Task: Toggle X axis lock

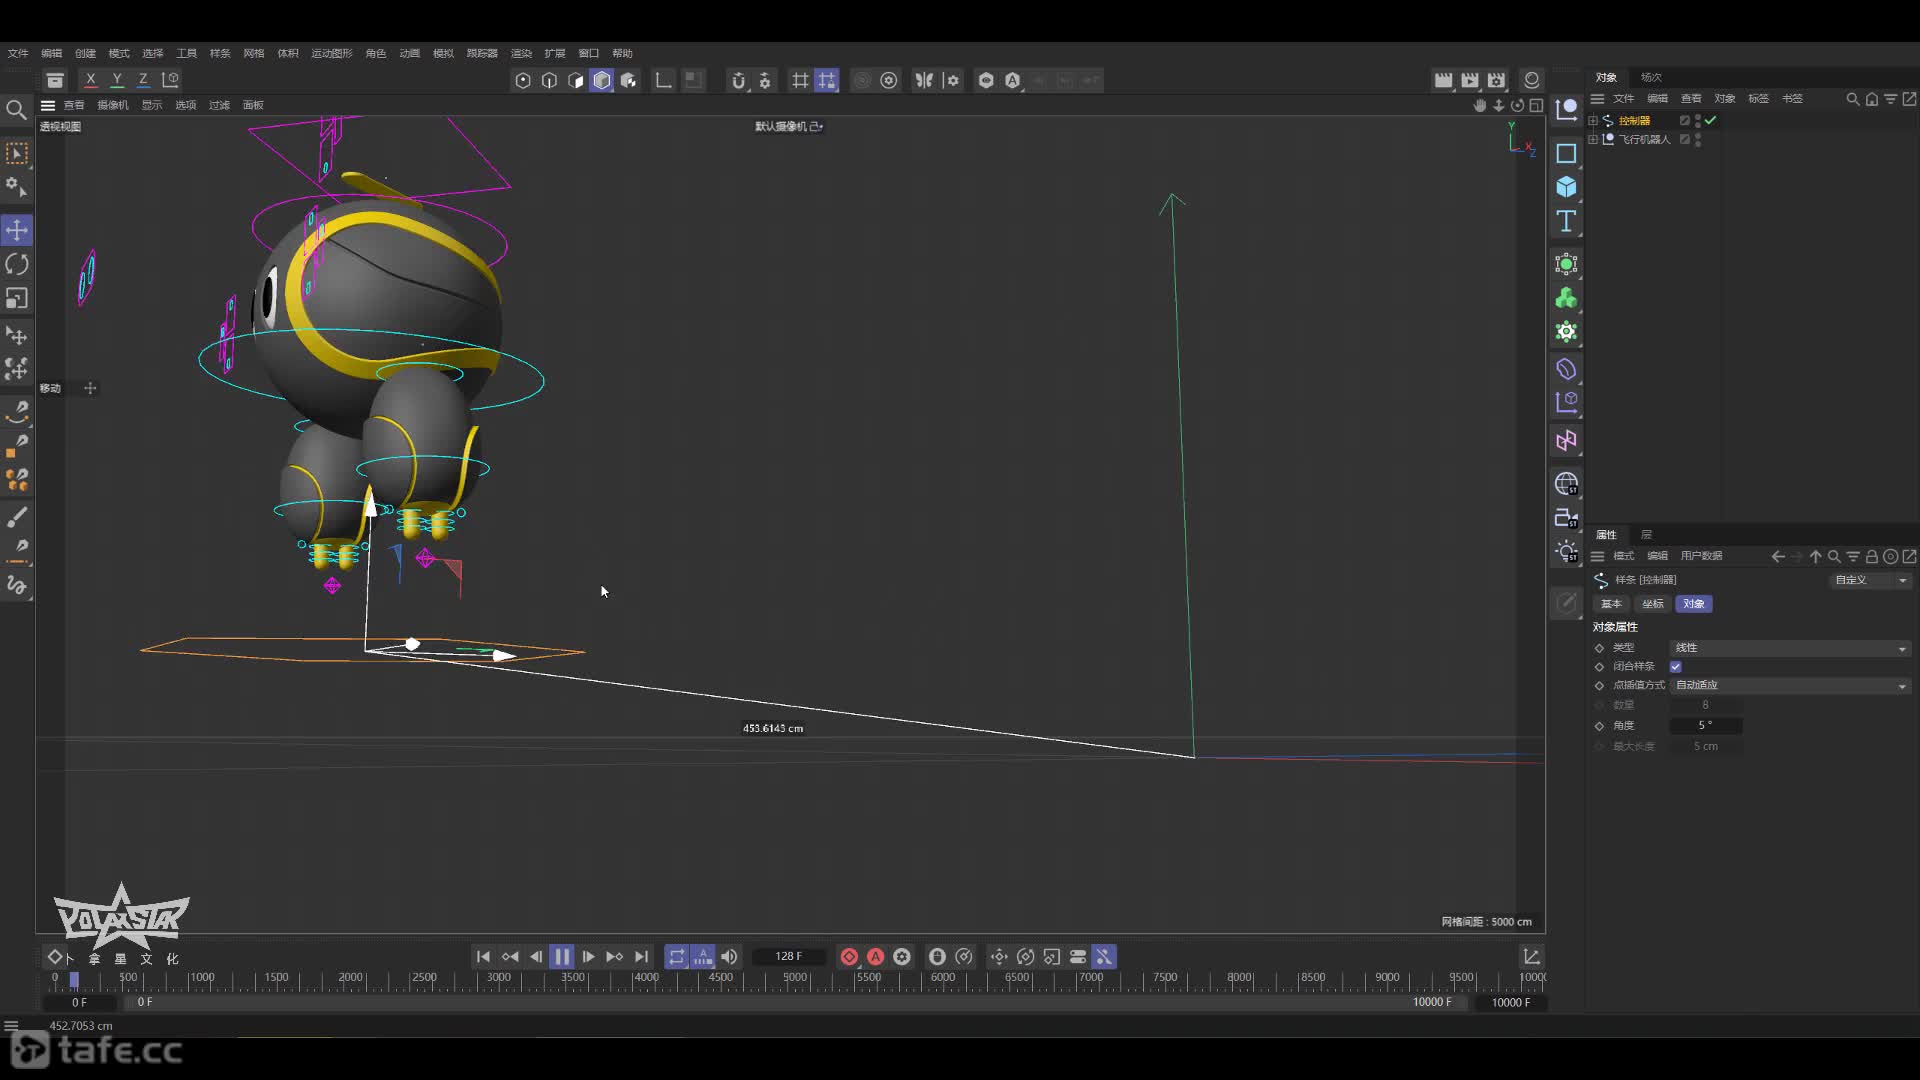Action: pos(91,79)
